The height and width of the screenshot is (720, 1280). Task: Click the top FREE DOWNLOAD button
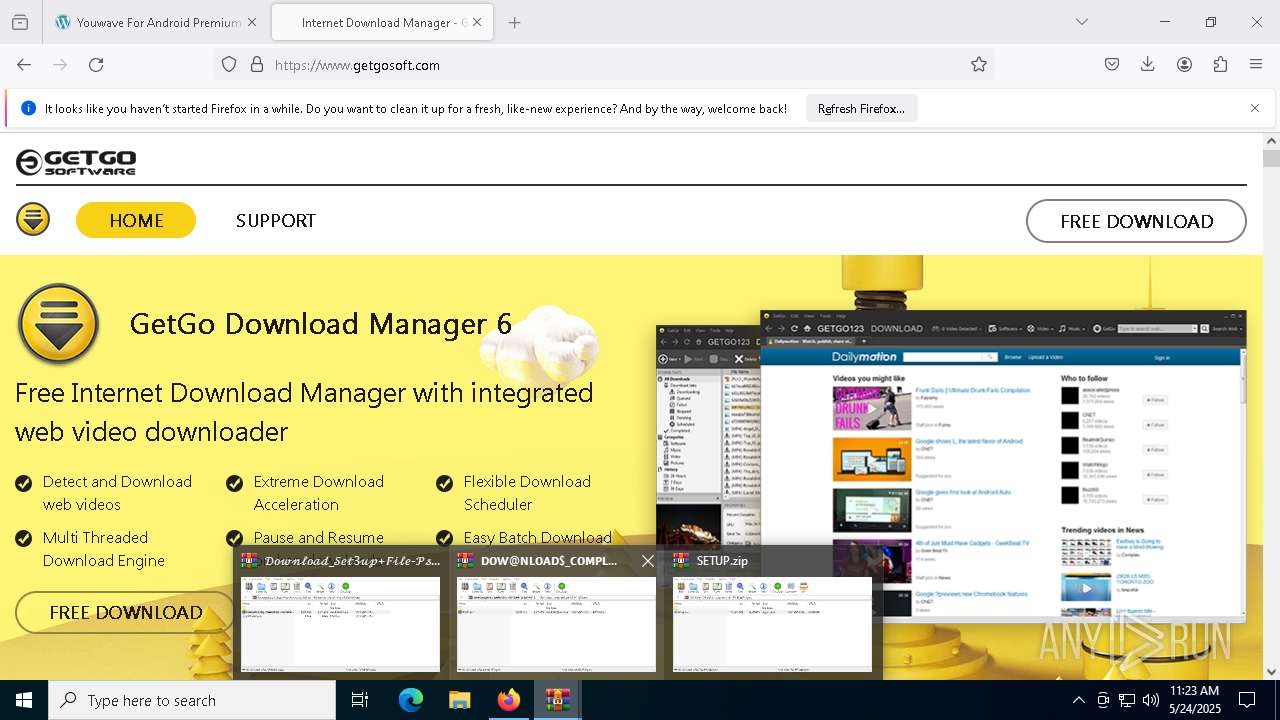[x=1136, y=221]
